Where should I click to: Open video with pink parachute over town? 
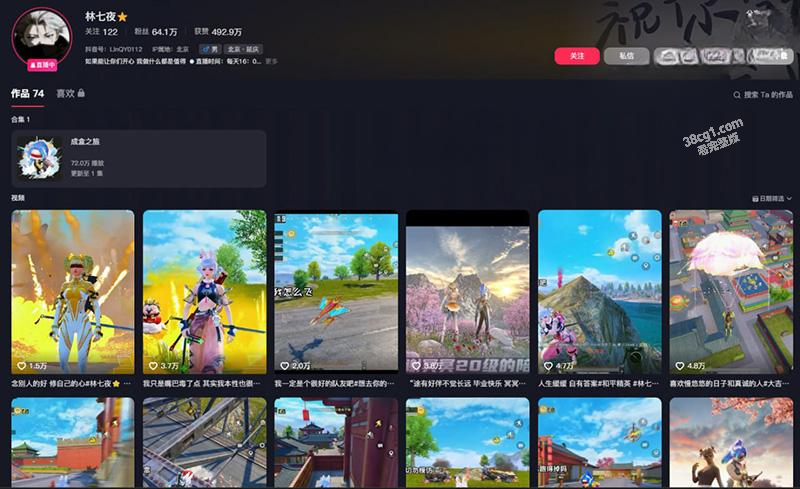[731, 292]
